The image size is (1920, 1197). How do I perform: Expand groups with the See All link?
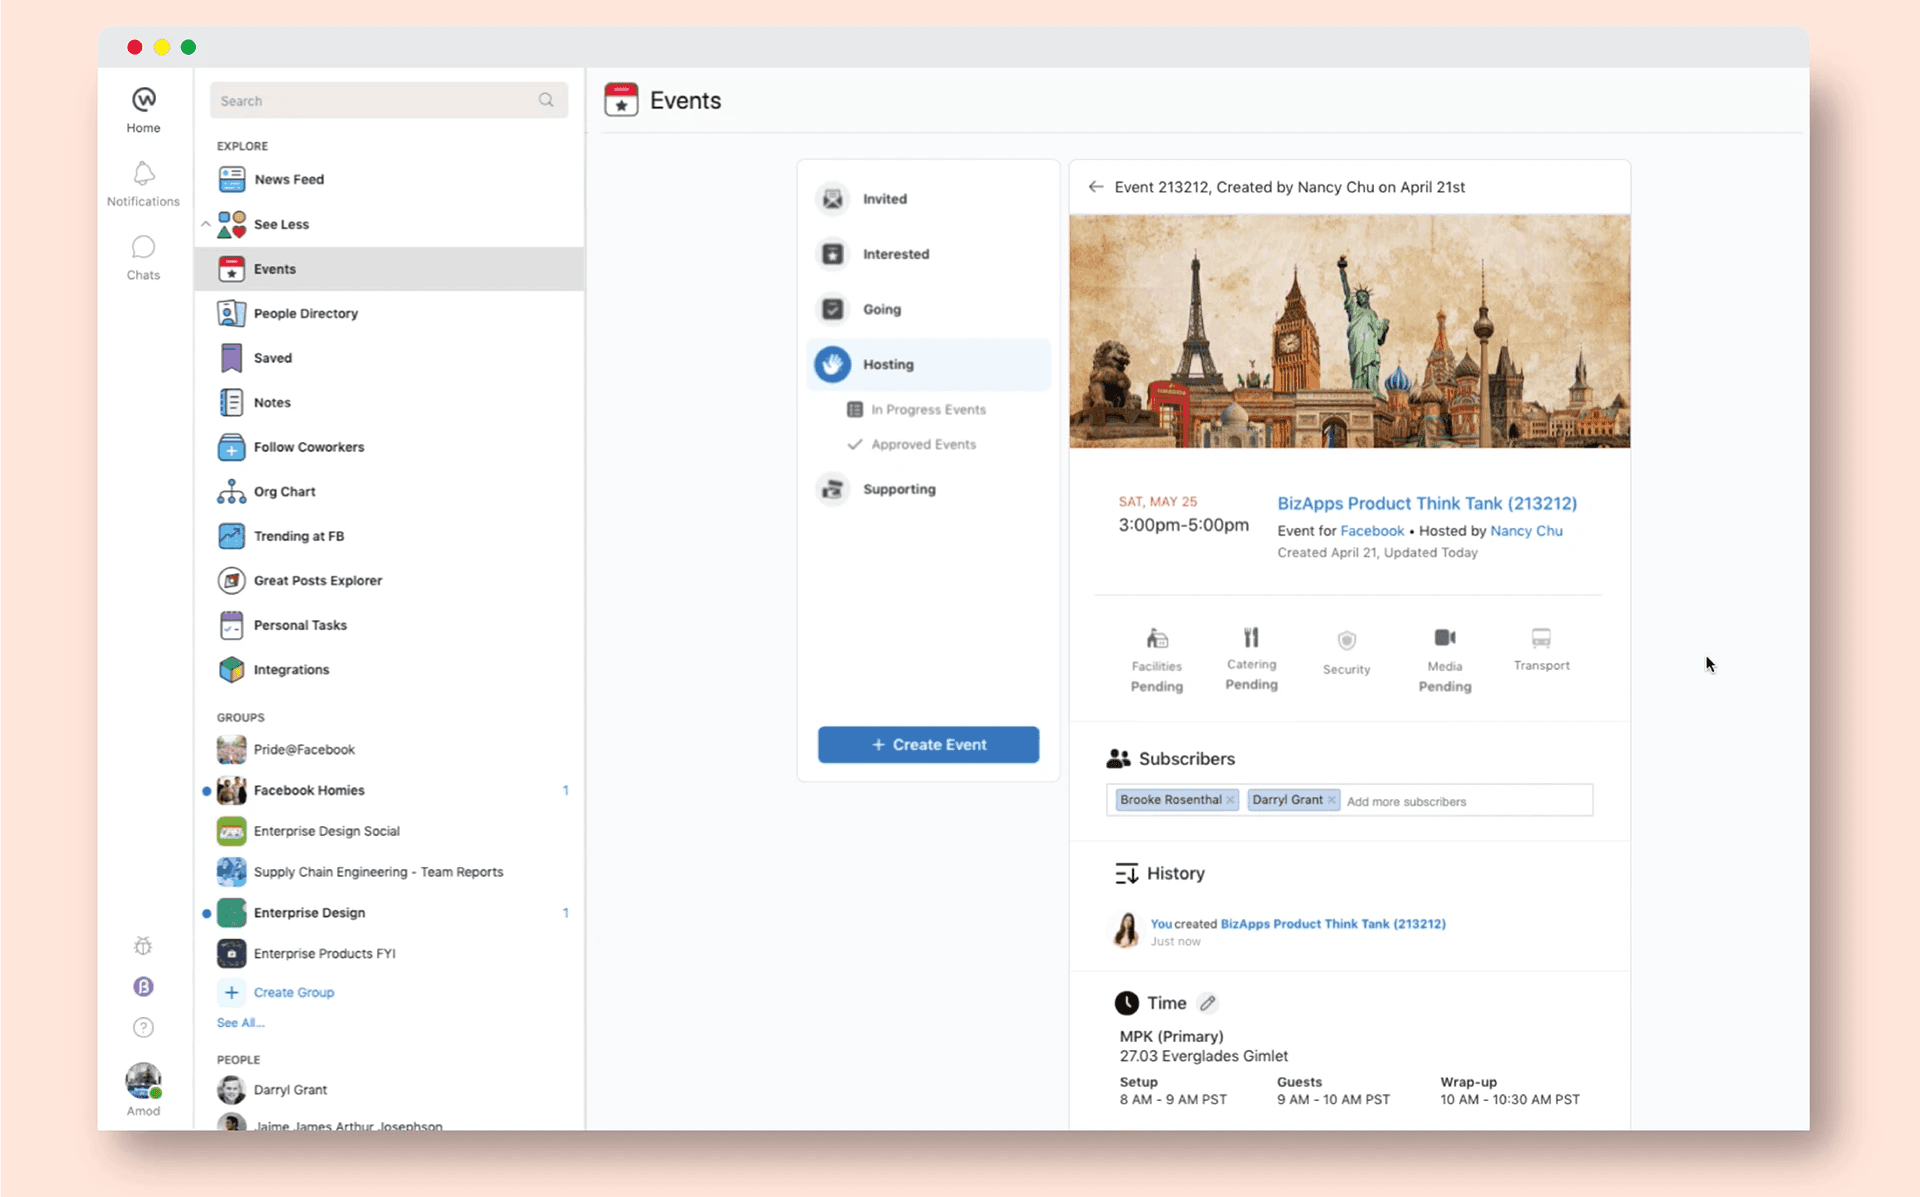tap(240, 1022)
